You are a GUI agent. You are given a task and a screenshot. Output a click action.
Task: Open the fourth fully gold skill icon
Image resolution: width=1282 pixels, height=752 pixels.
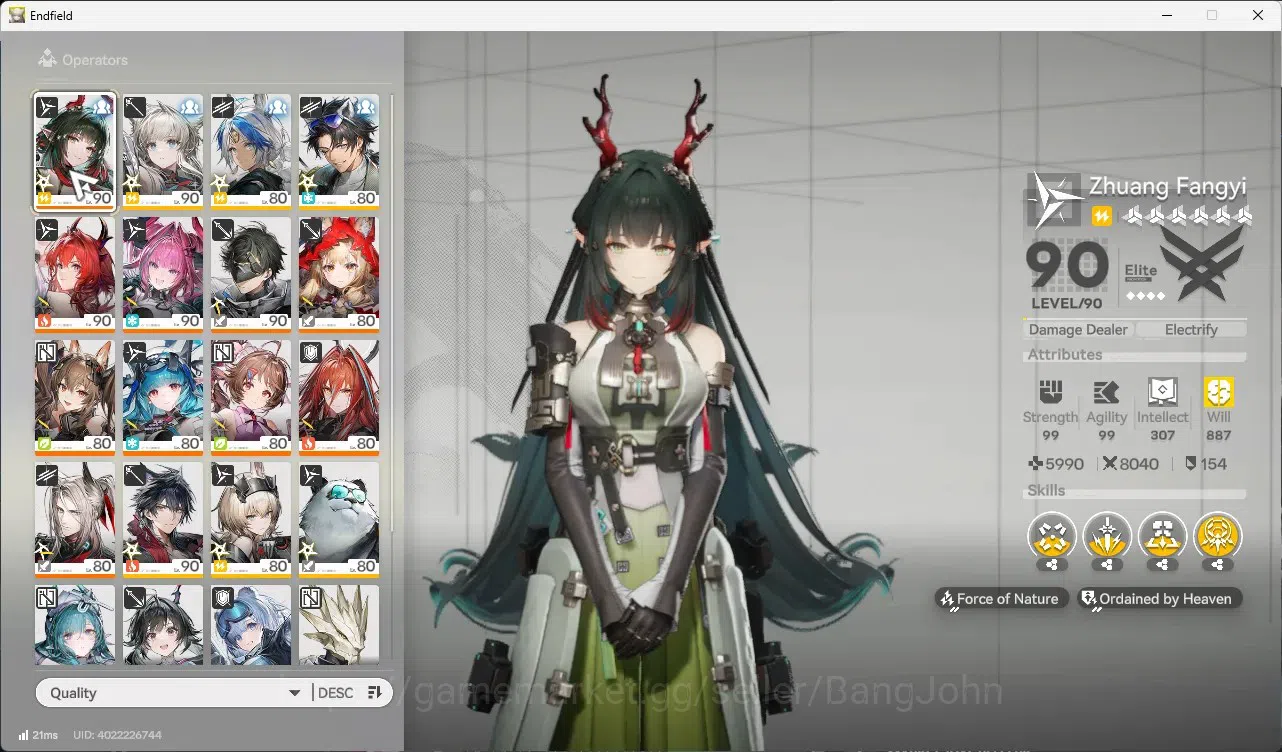1218,536
